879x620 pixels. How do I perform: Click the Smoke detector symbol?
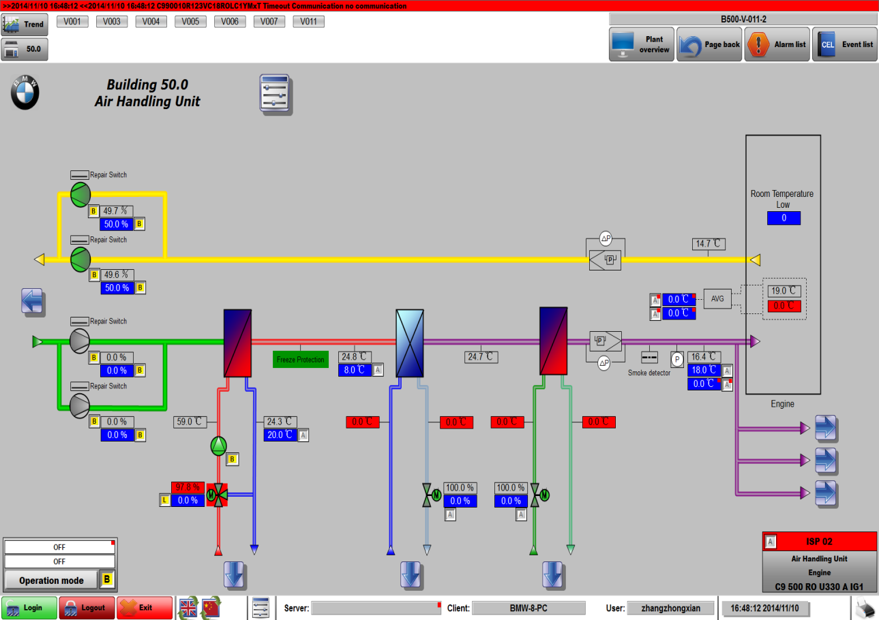click(x=649, y=357)
